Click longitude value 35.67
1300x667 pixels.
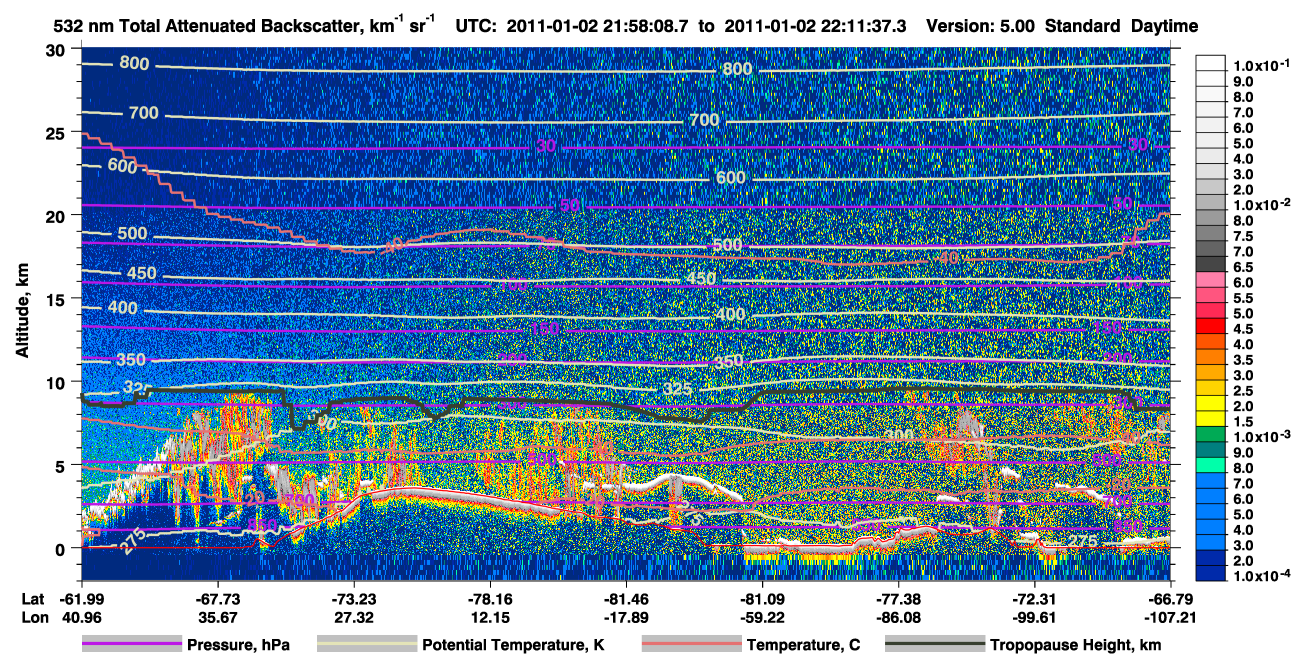pyautogui.click(x=217, y=618)
